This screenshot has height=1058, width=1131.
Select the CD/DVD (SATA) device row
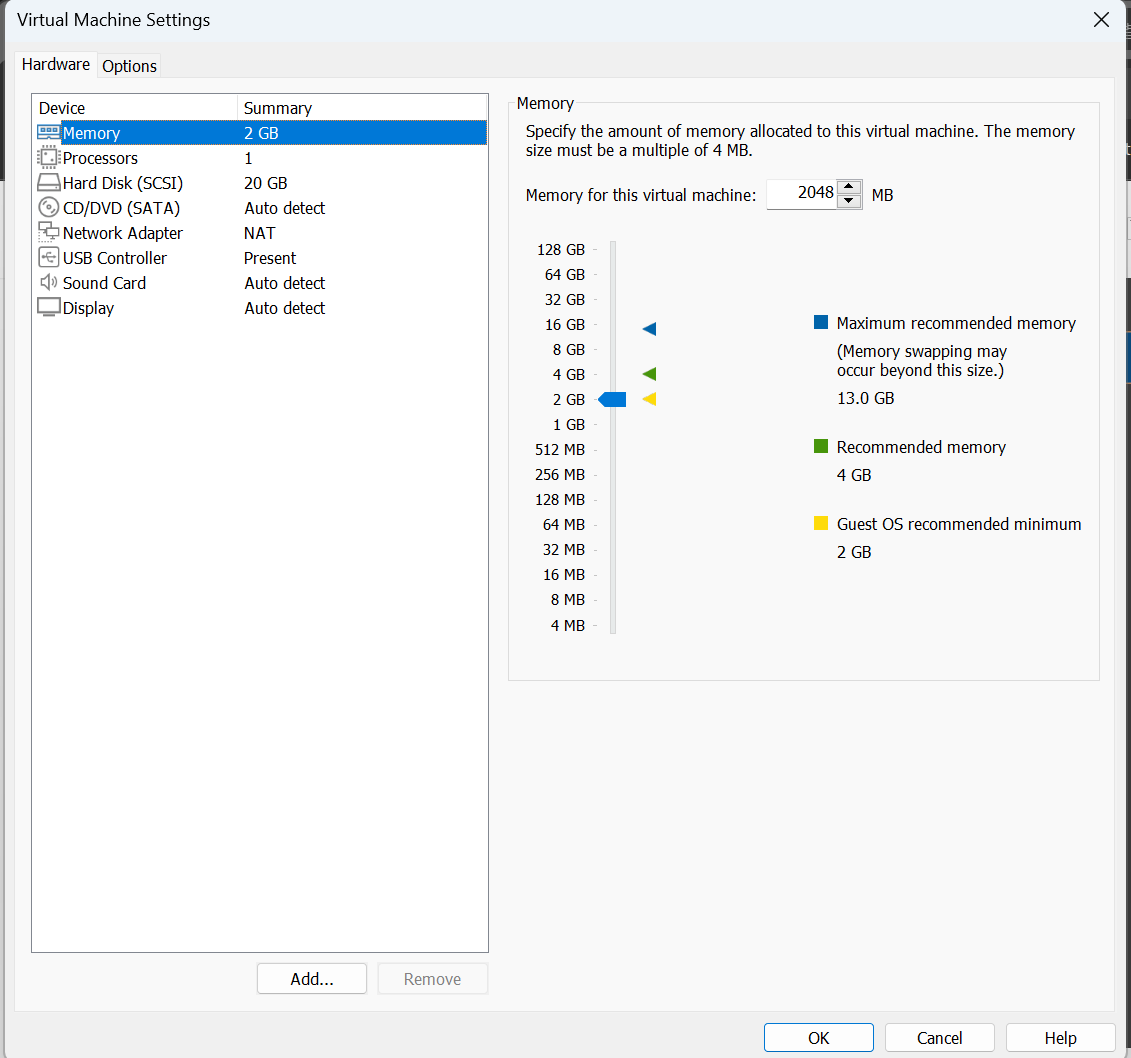coord(261,208)
